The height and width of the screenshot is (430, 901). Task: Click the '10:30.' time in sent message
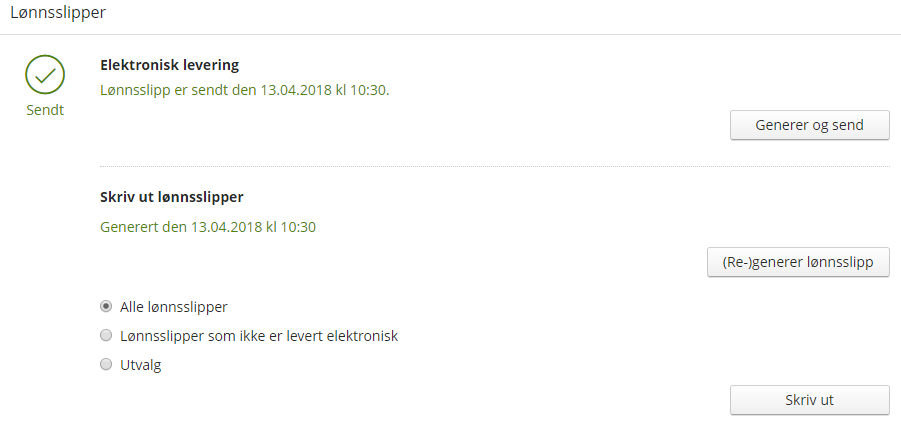point(370,91)
